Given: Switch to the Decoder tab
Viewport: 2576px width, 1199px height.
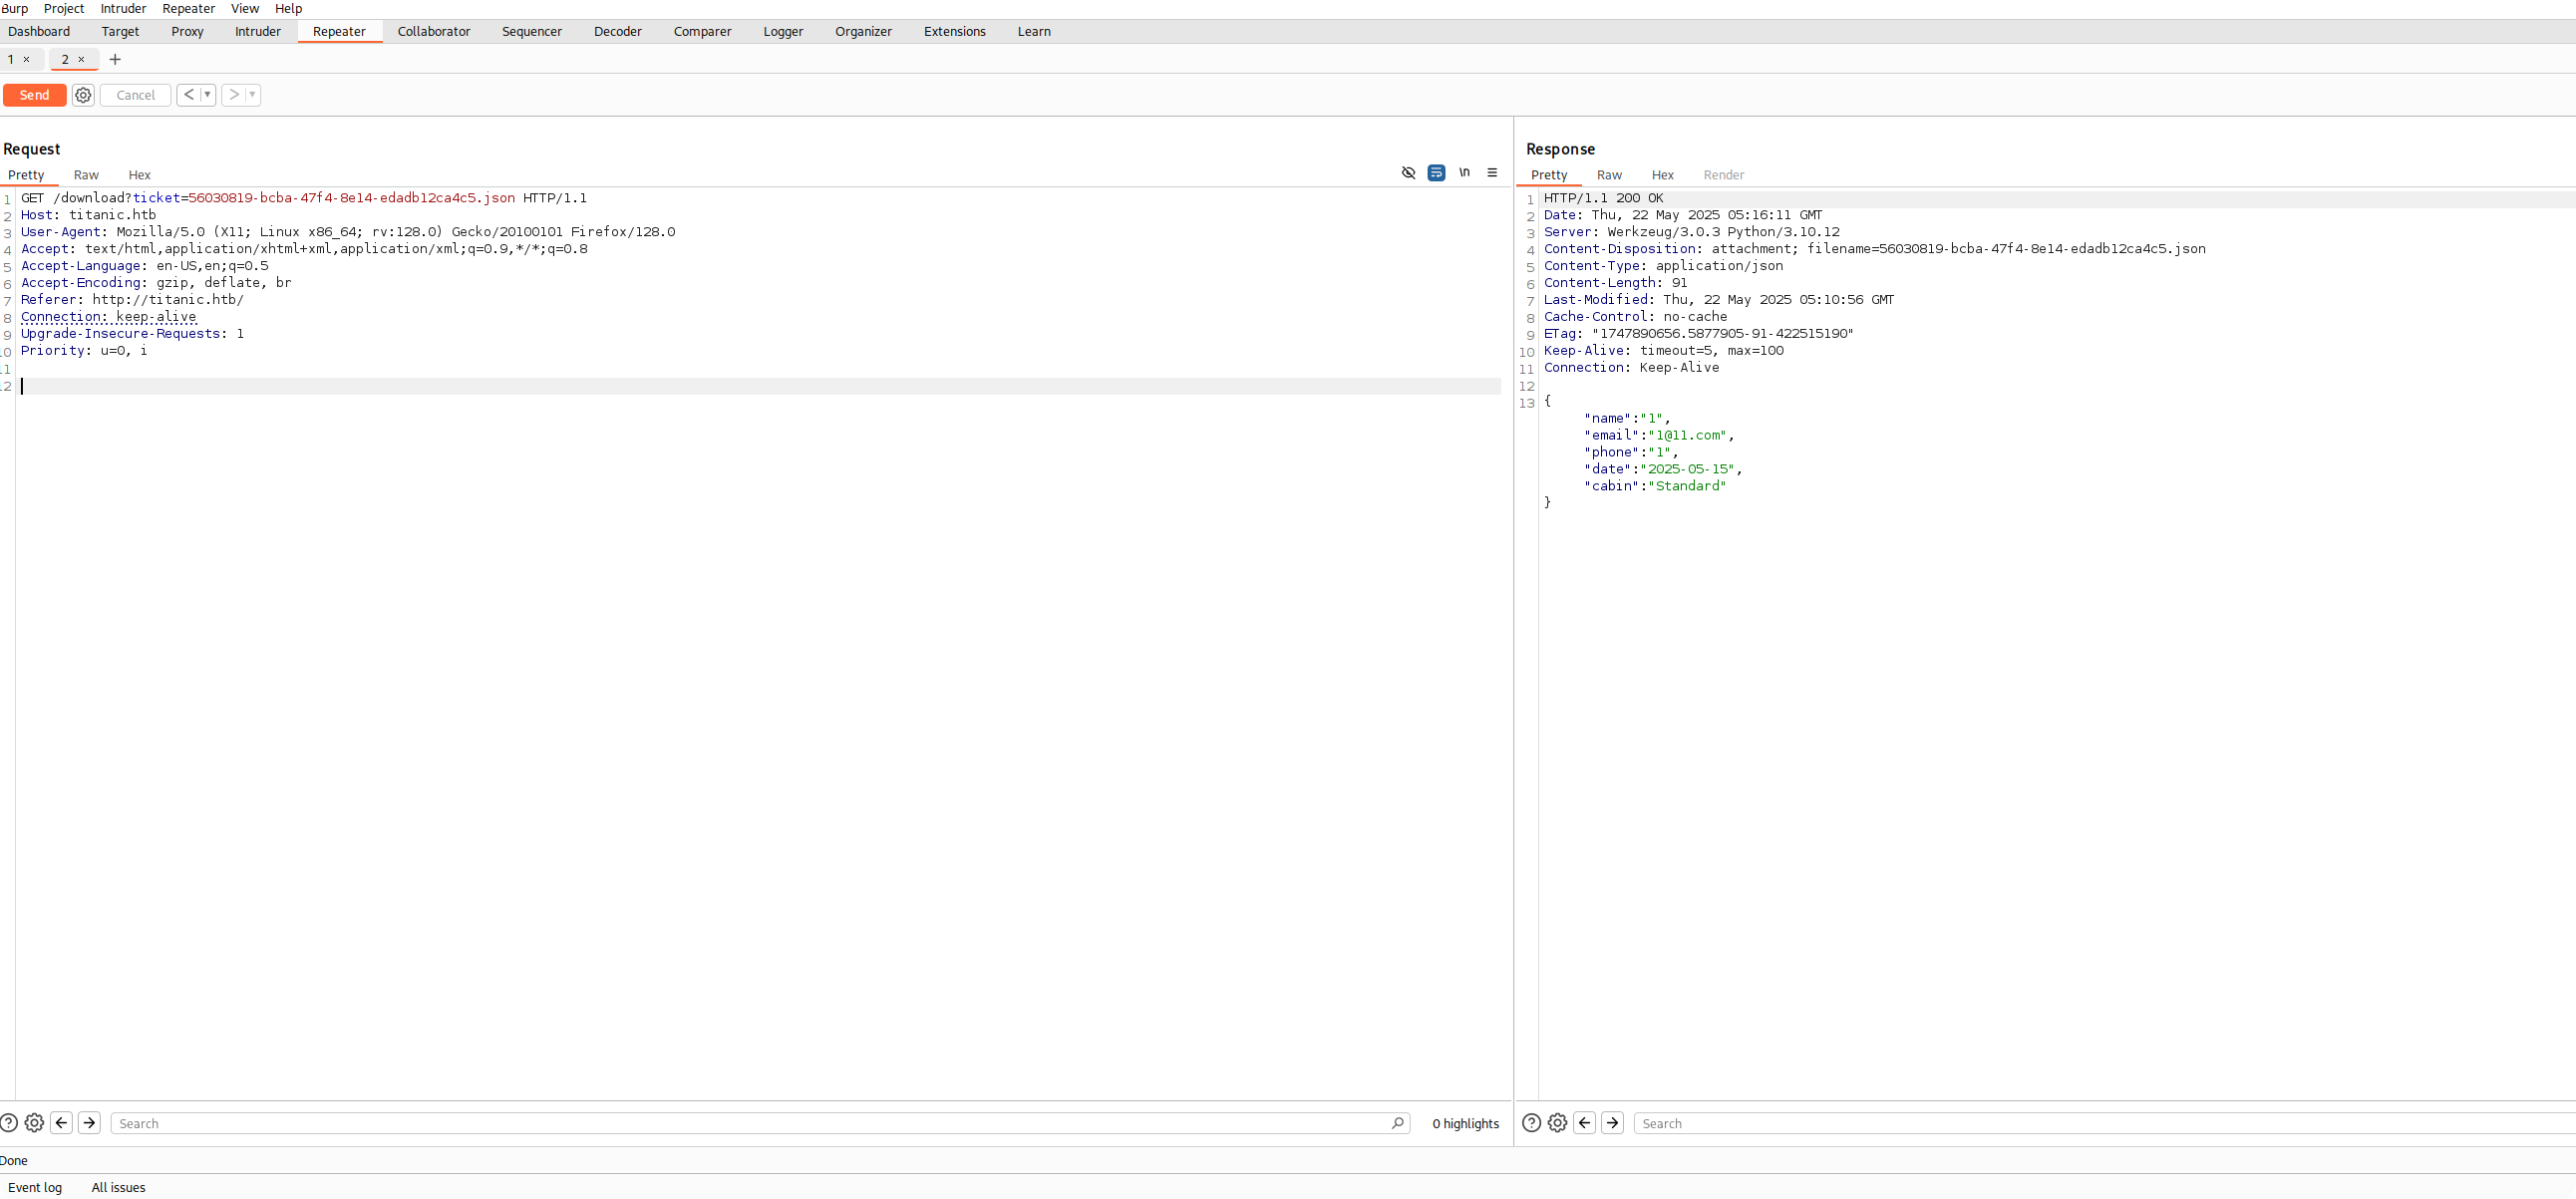Looking at the screenshot, I should coord(617,32).
